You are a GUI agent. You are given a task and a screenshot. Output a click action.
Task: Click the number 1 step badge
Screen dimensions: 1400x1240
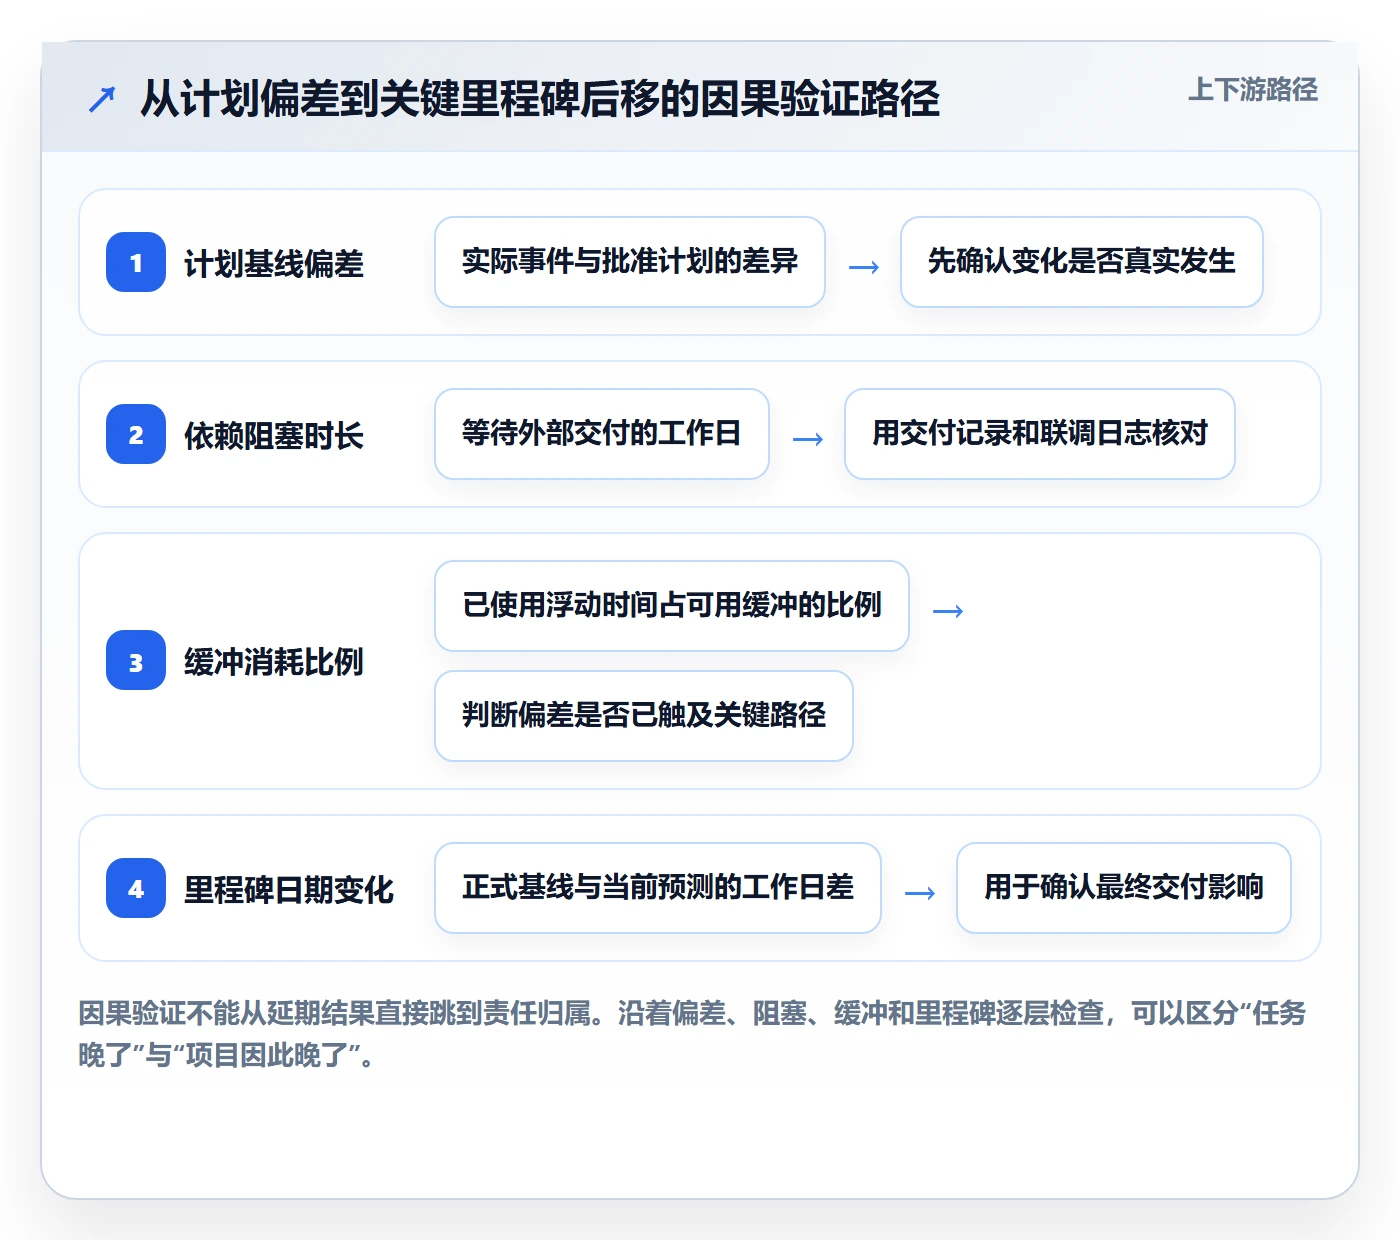click(x=136, y=262)
